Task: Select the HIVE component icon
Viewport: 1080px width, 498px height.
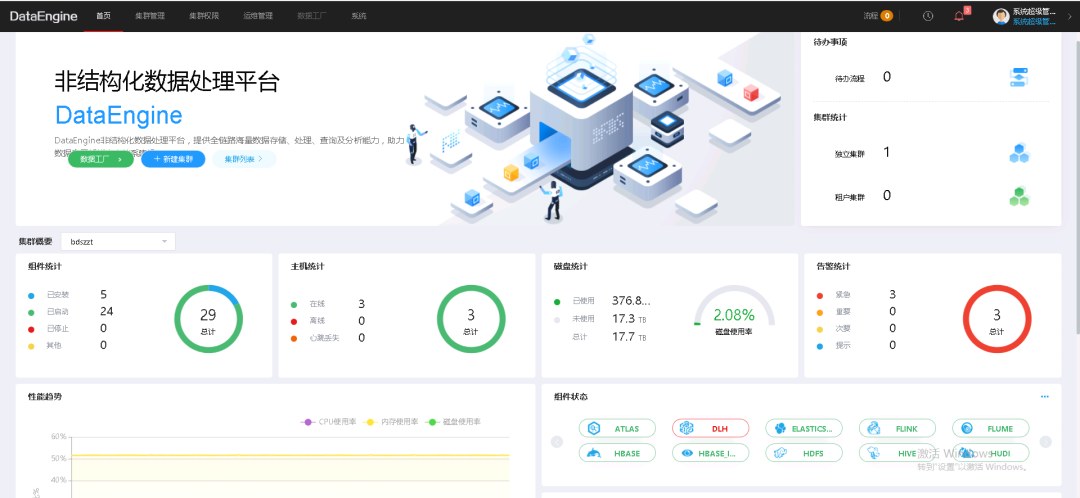Action: click(x=873, y=453)
